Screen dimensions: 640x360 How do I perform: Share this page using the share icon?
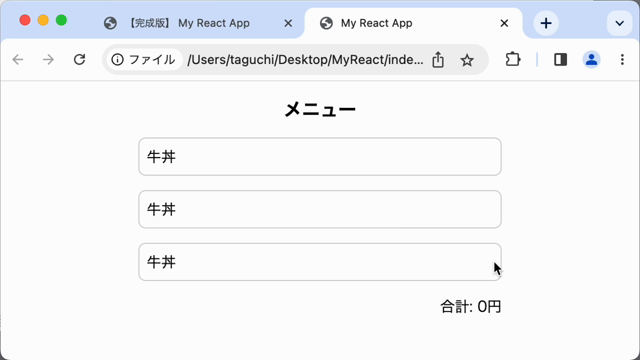pyautogui.click(x=438, y=60)
